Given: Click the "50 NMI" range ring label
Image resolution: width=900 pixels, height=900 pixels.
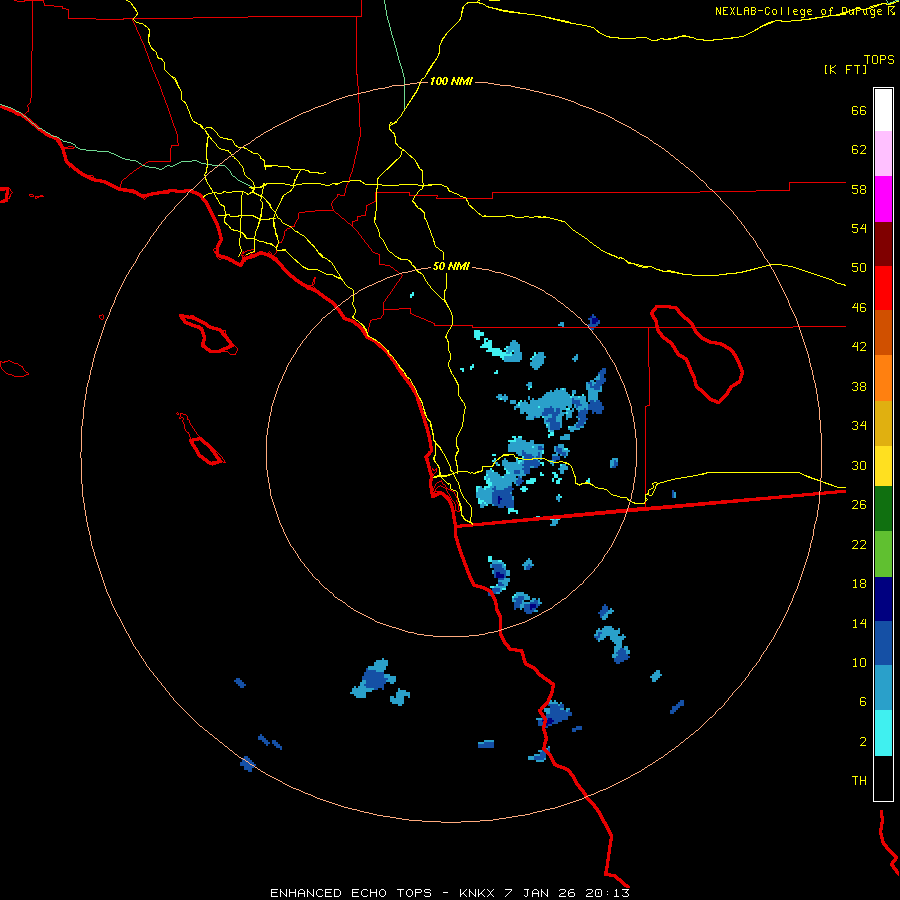Looking at the screenshot, I should click(451, 266).
